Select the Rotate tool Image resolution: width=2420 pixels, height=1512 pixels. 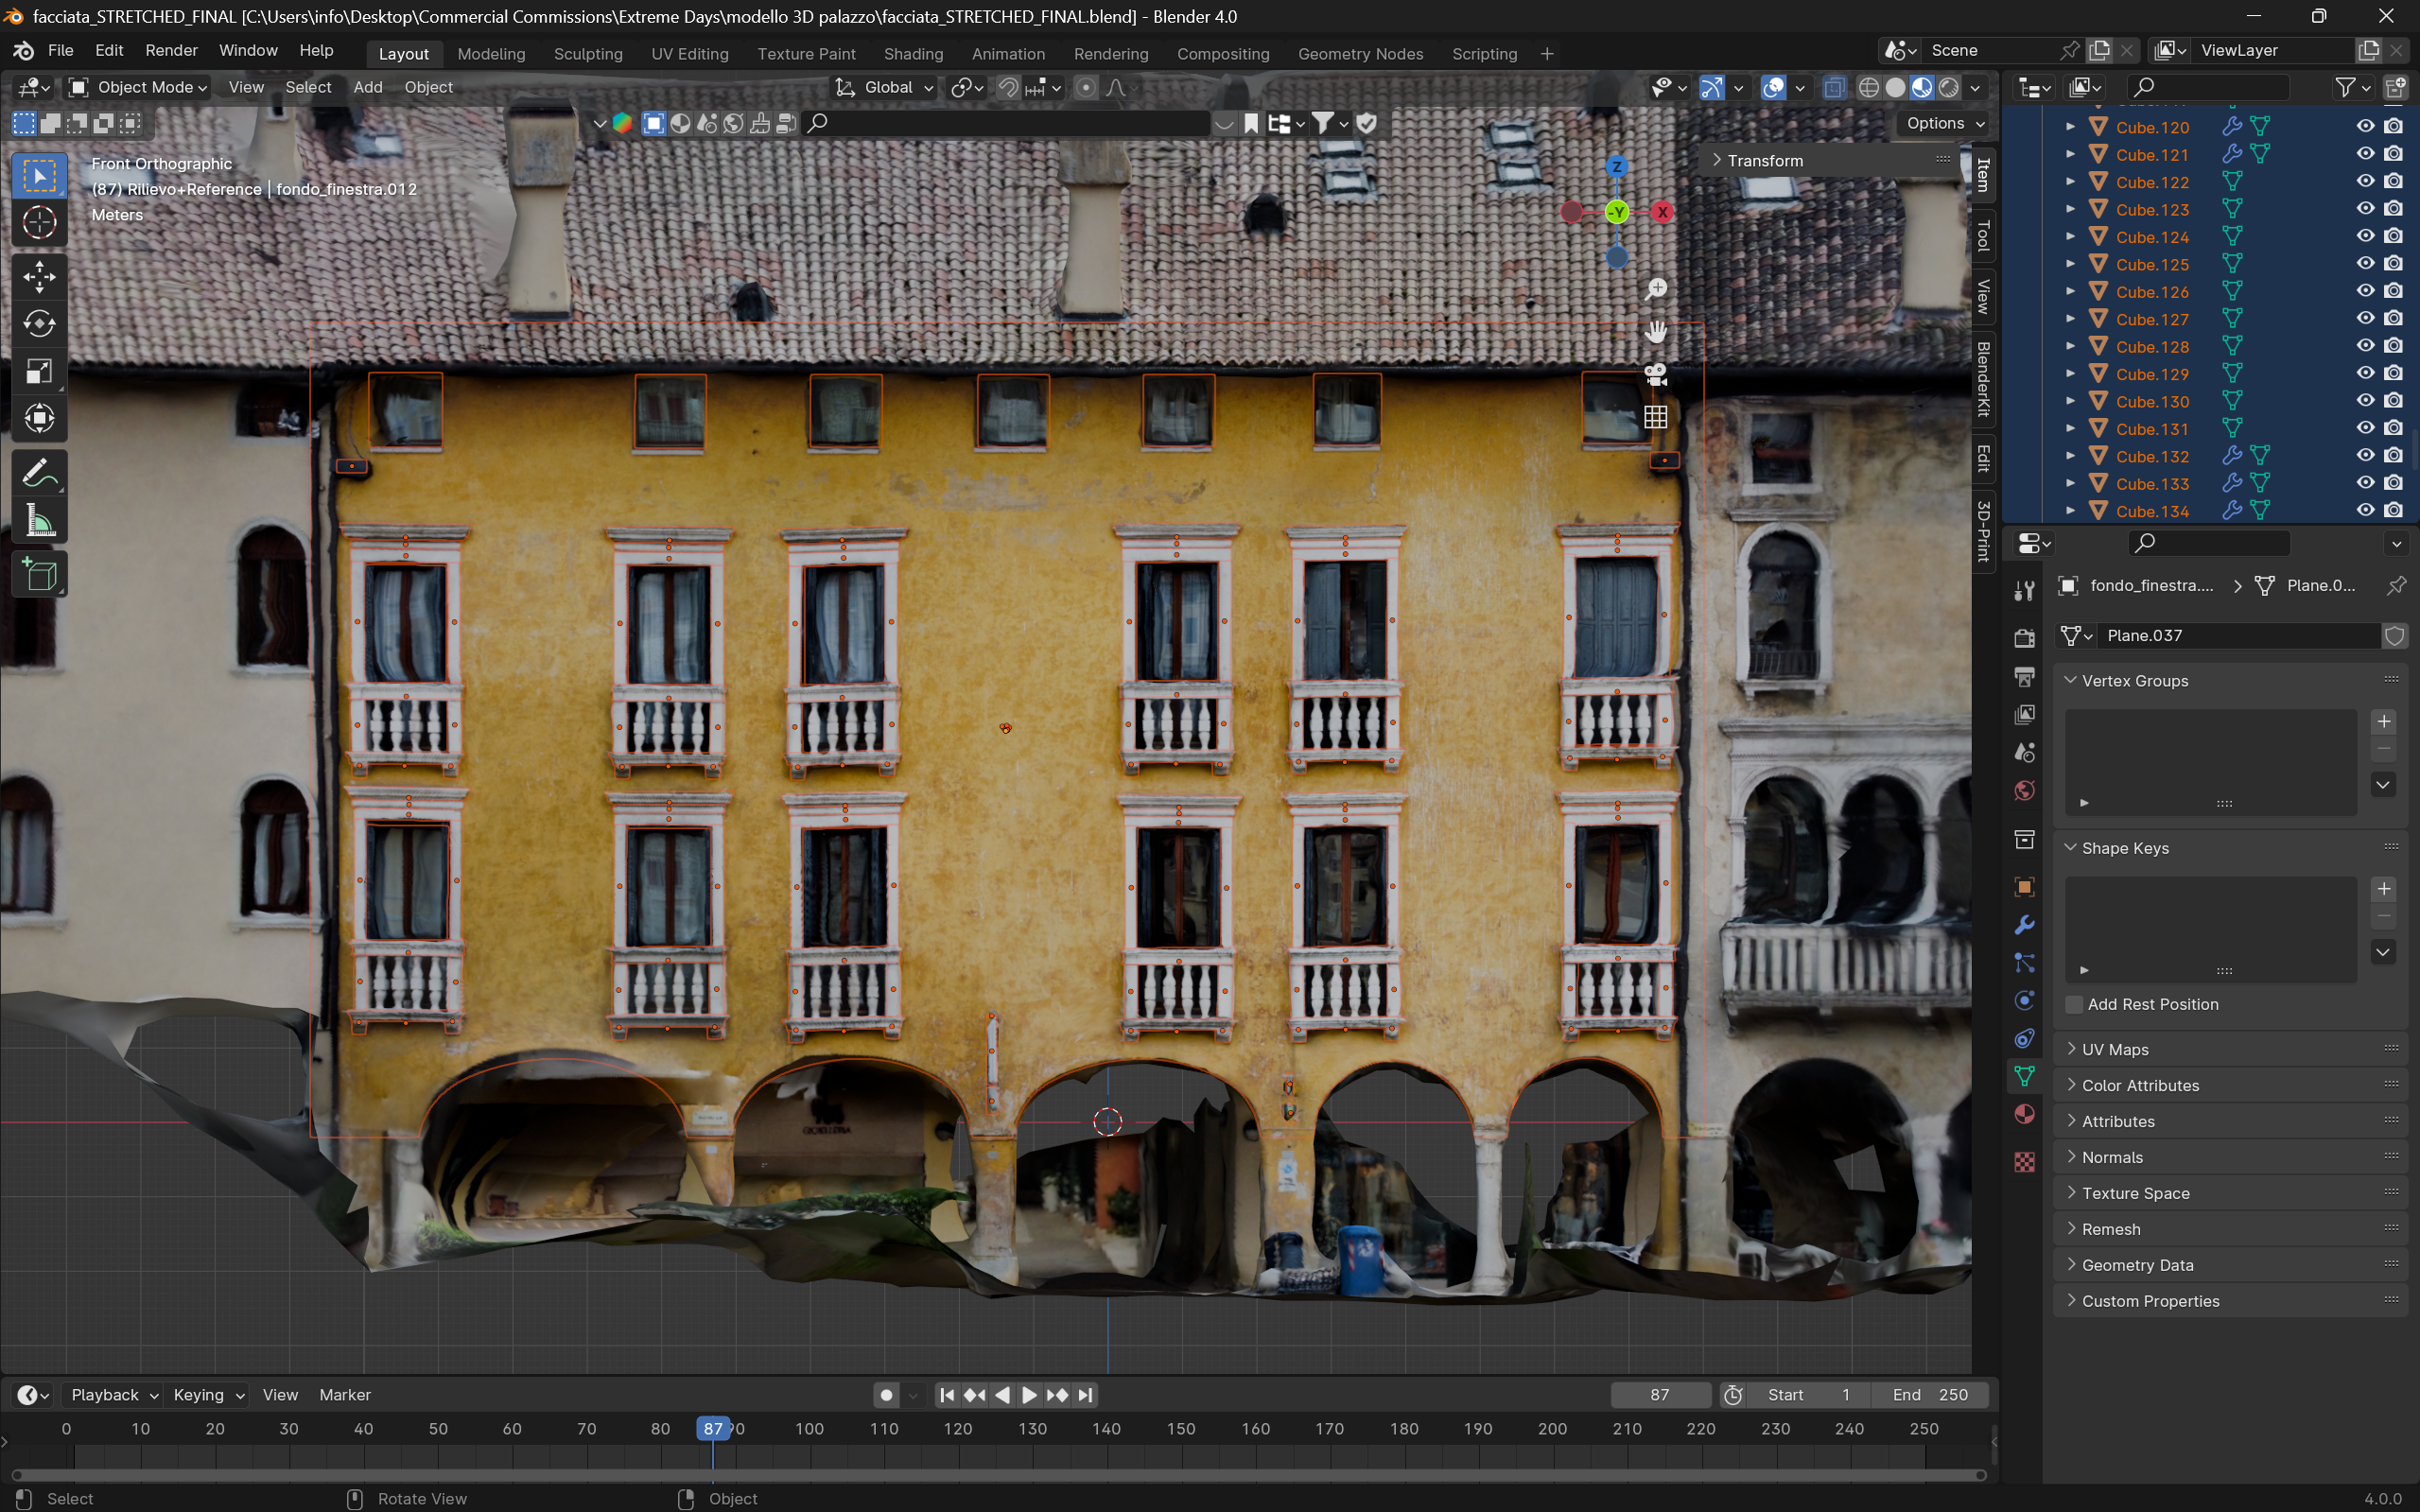pos(39,324)
